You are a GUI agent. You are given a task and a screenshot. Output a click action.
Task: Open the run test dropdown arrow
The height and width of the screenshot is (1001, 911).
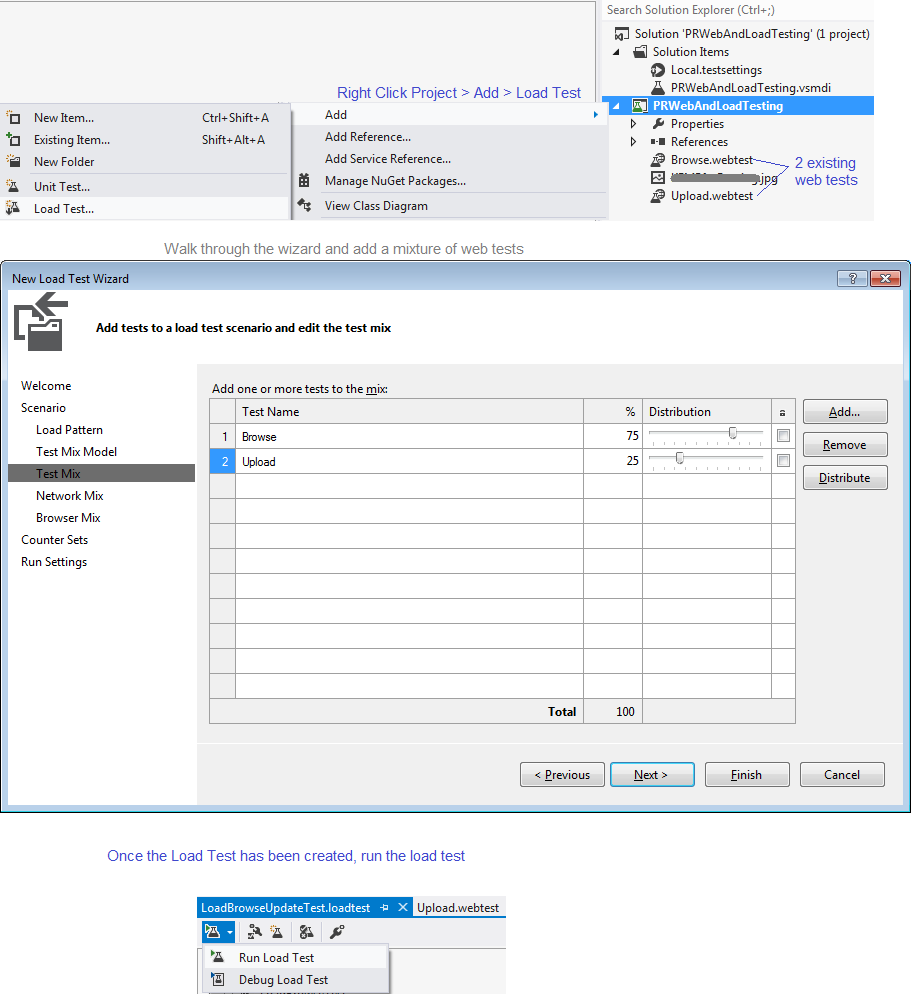[228, 931]
